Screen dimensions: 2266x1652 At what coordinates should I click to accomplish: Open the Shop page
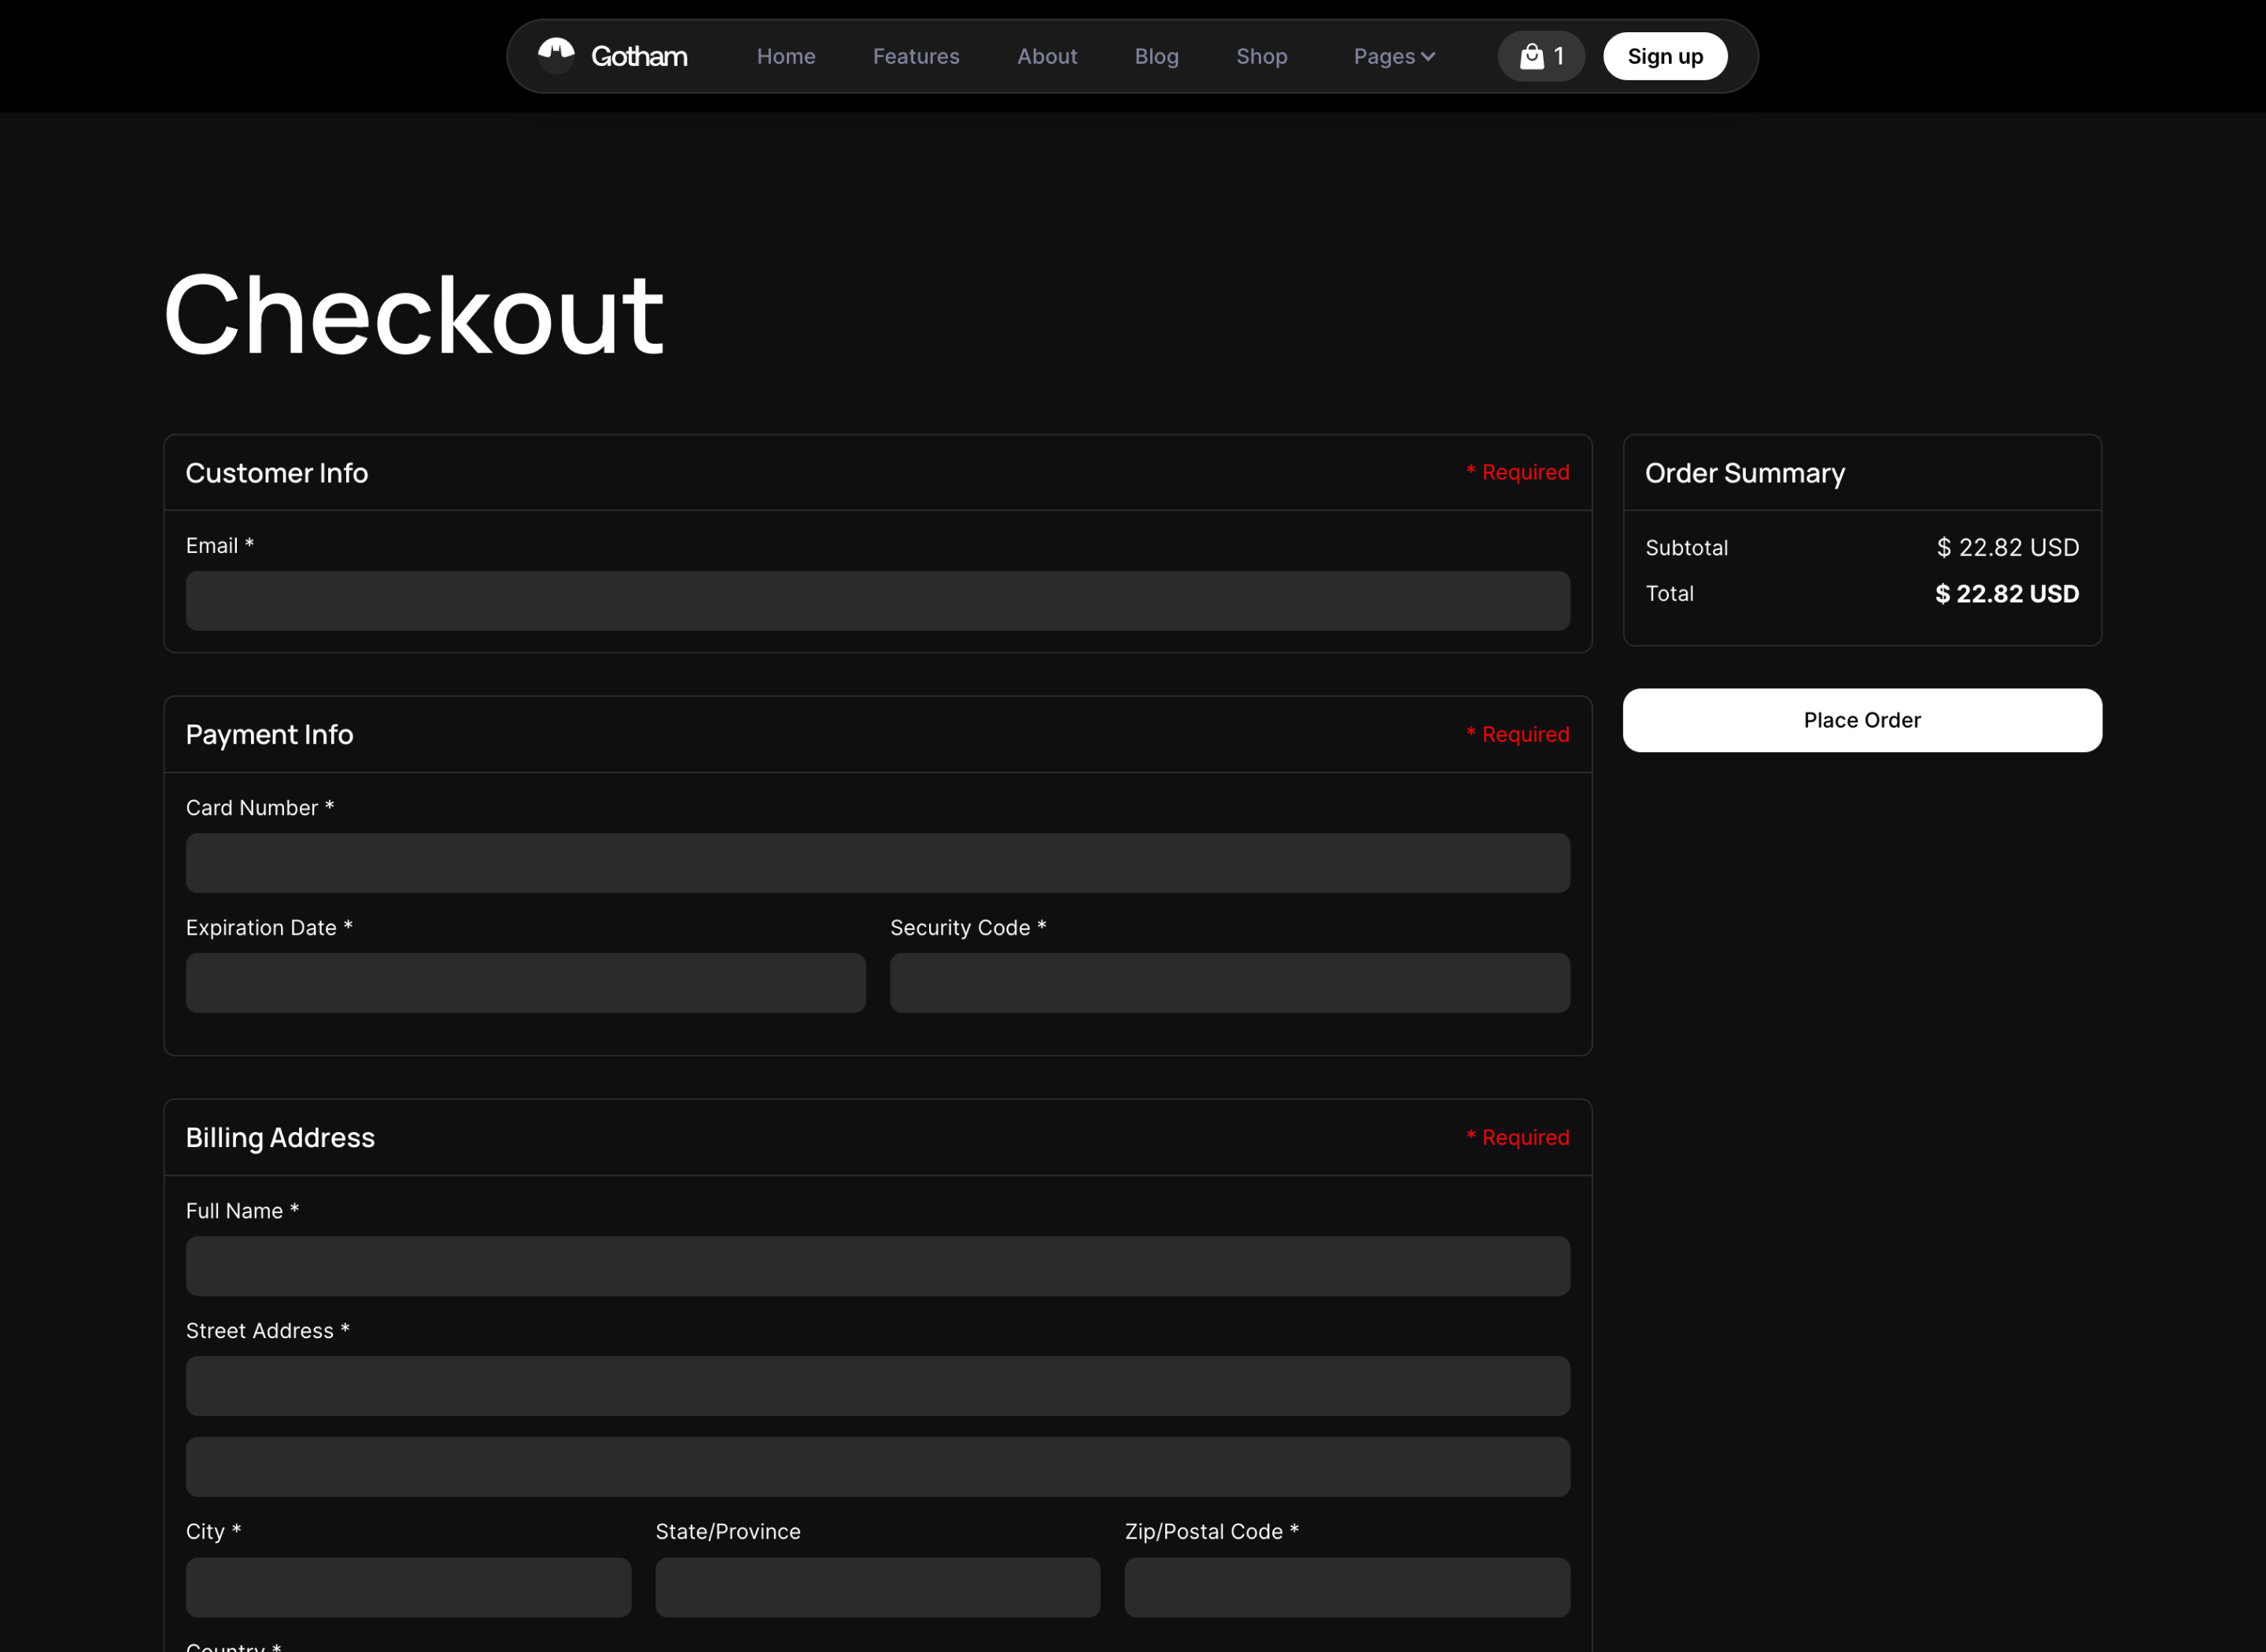[1262, 56]
